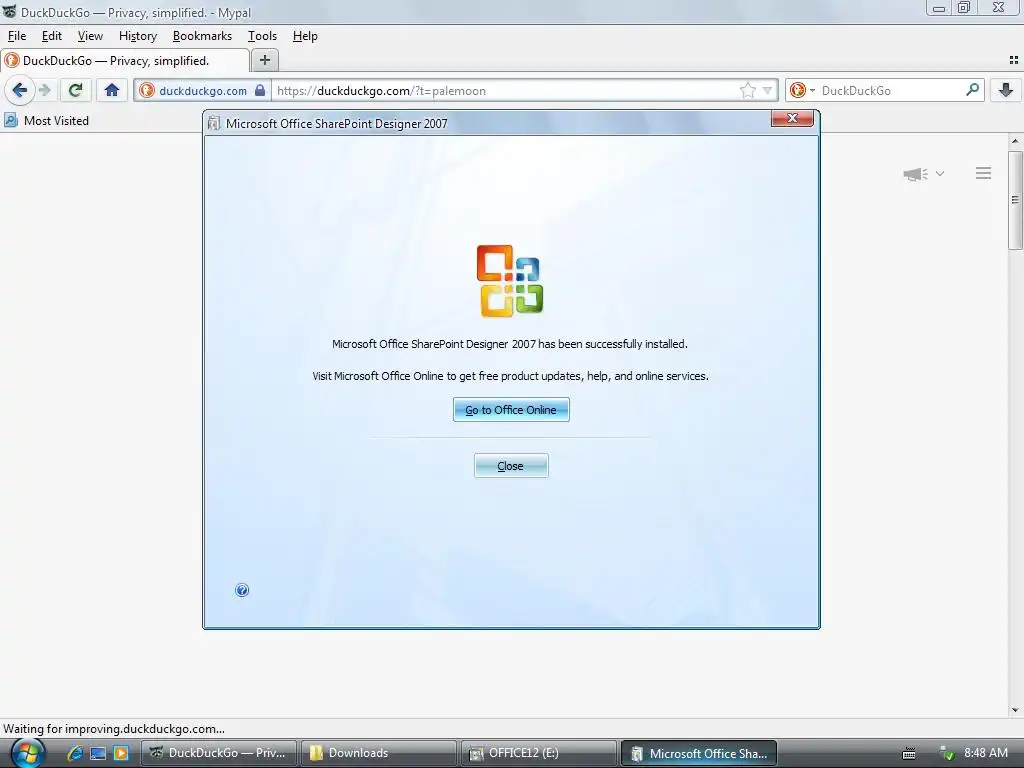Click the keyboard icon in the system tray
Viewport: 1024px width, 768px height.
pos(908,754)
